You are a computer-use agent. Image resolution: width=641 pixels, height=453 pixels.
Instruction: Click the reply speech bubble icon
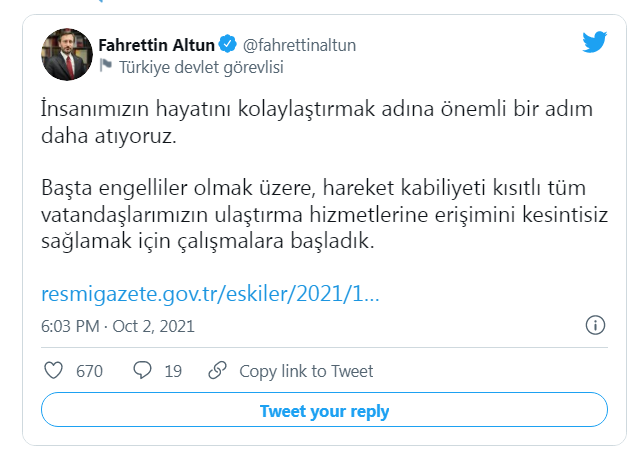[x=143, y=371]
